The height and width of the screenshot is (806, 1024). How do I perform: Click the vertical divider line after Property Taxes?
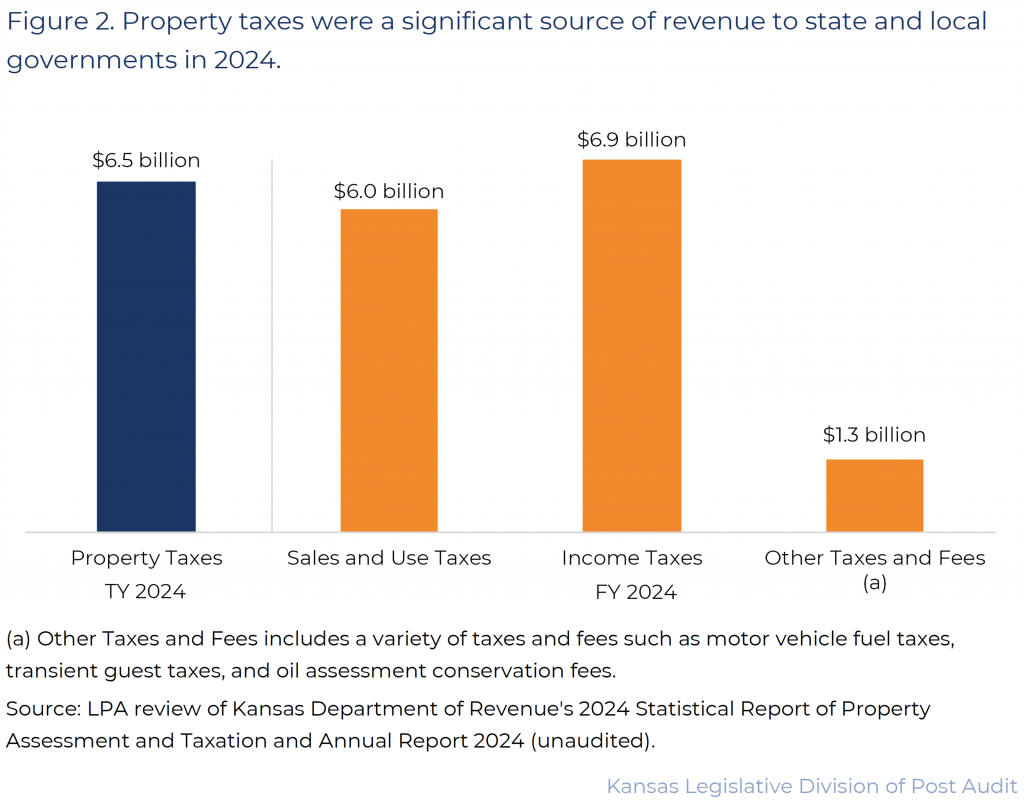(x=272, y=345)
